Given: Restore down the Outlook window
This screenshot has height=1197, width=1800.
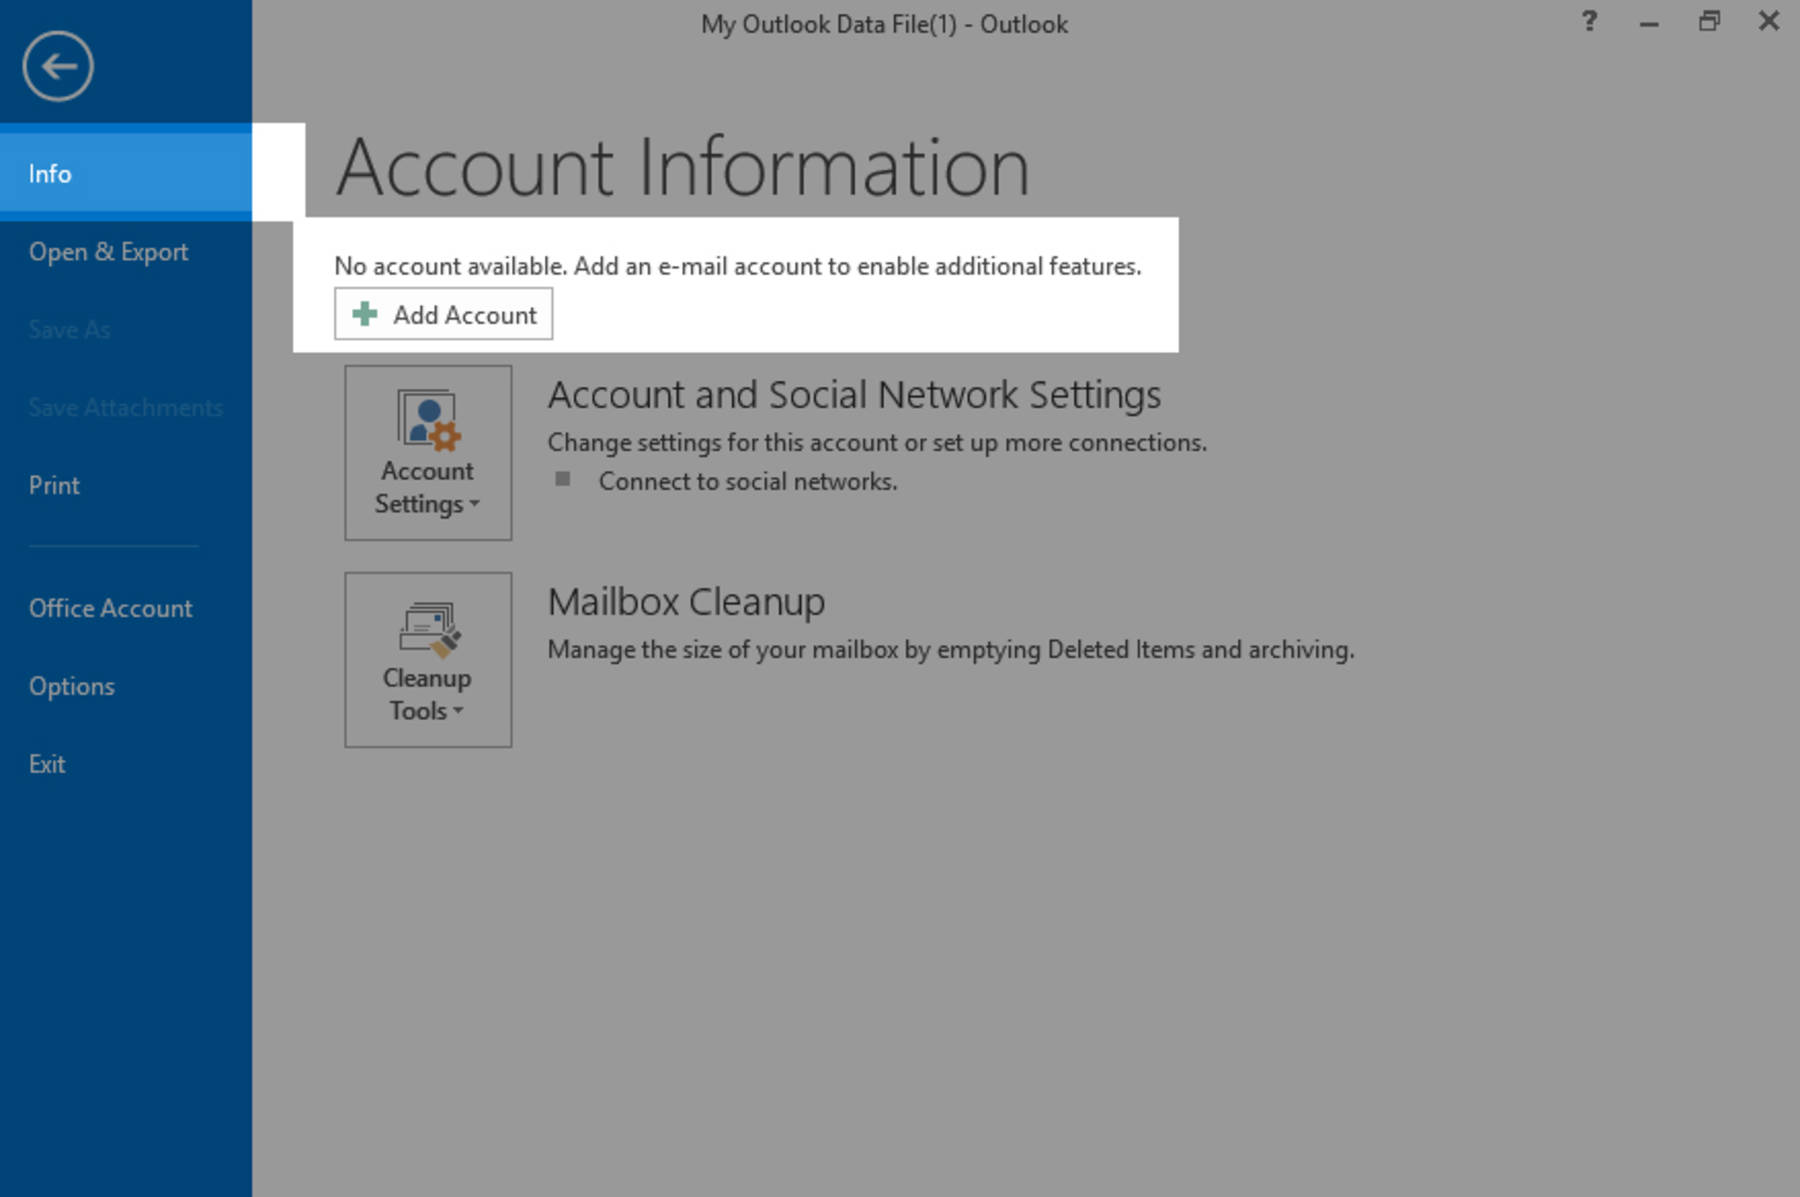Looking at the screenshot, I should click(1709, 21).
